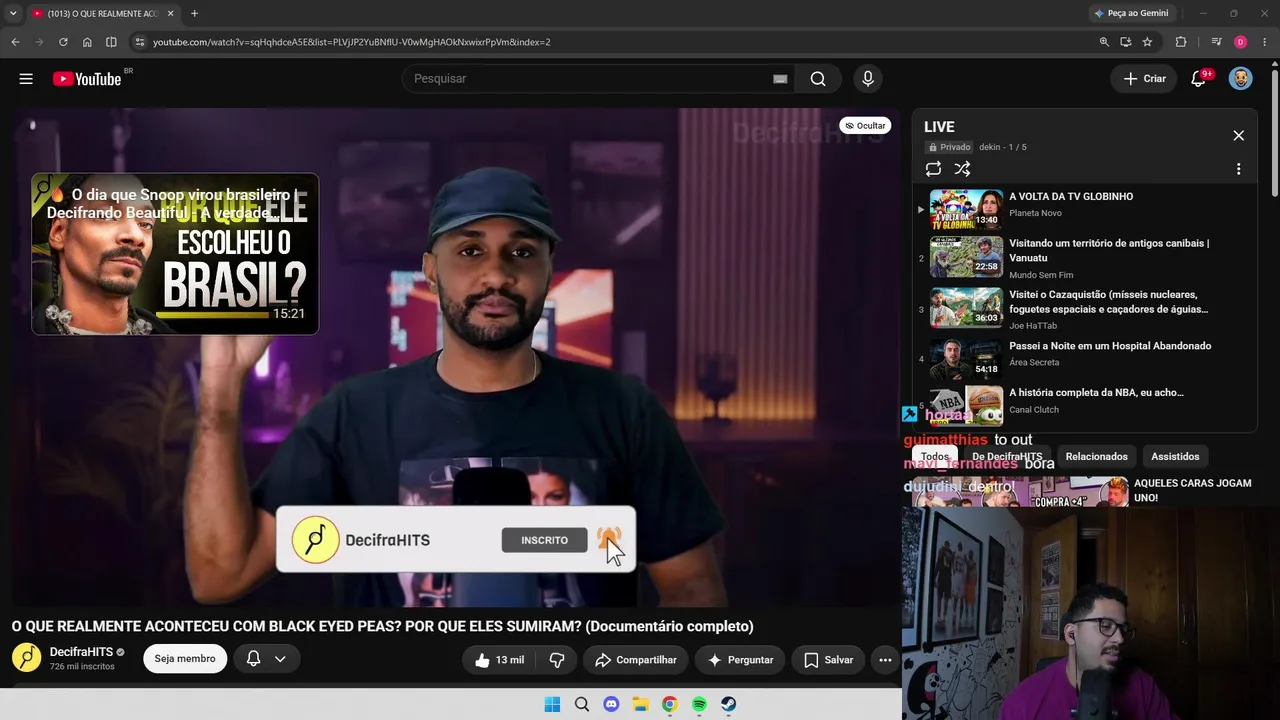Click the search magnifier button
This screenshot has width=1280, height=720.
[818, 79]
